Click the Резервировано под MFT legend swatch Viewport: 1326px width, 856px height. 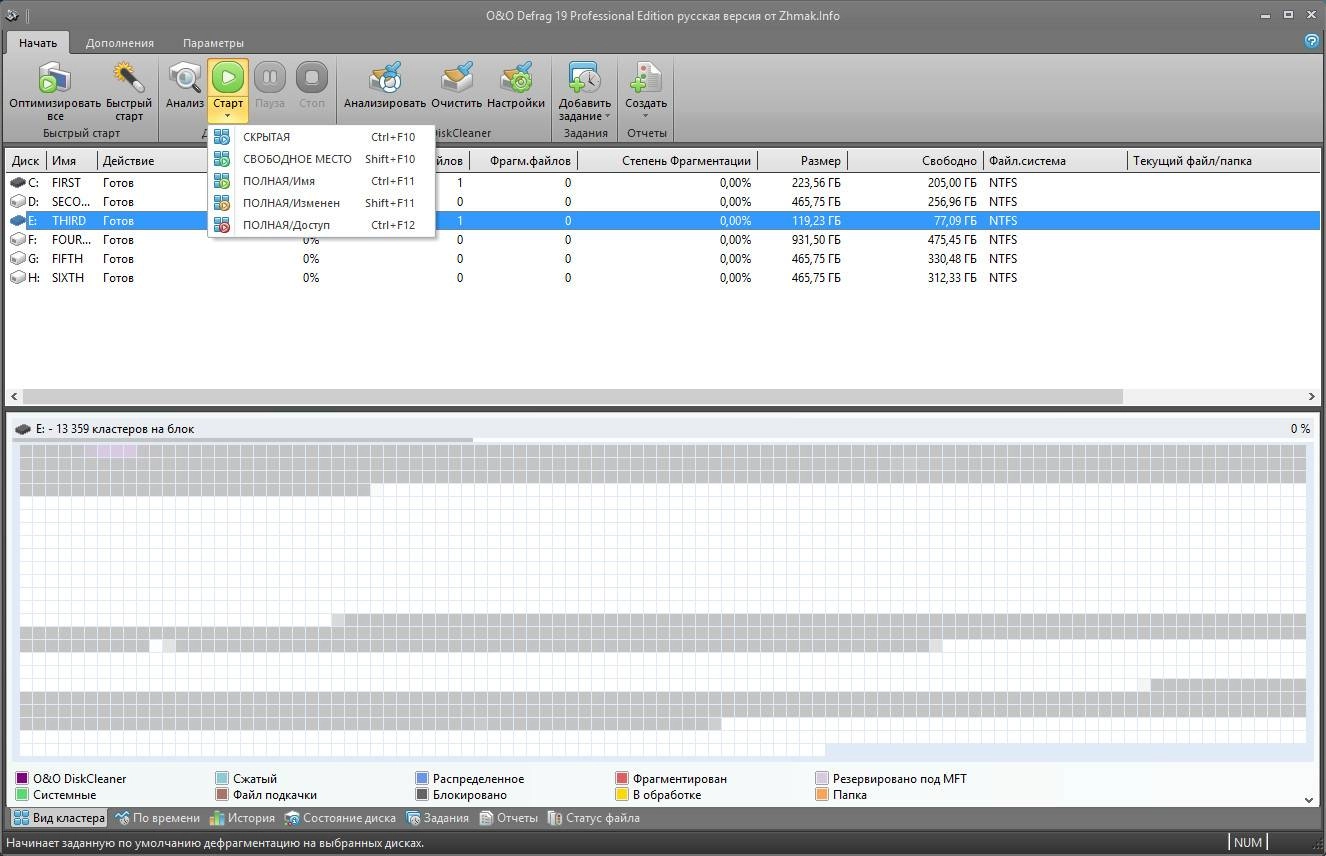pyautogui.click(x=822, y=778)
